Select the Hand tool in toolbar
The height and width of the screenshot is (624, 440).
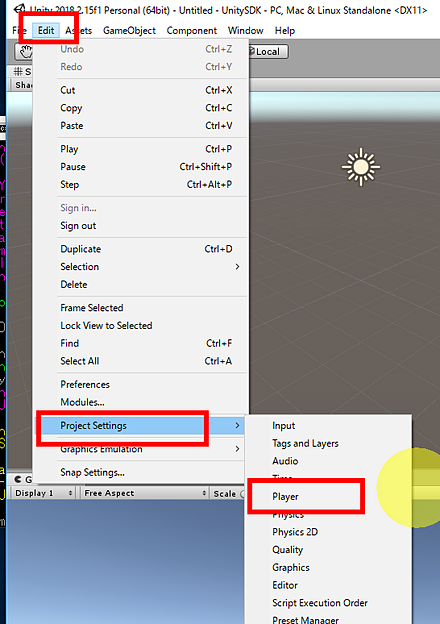(25, 52)
